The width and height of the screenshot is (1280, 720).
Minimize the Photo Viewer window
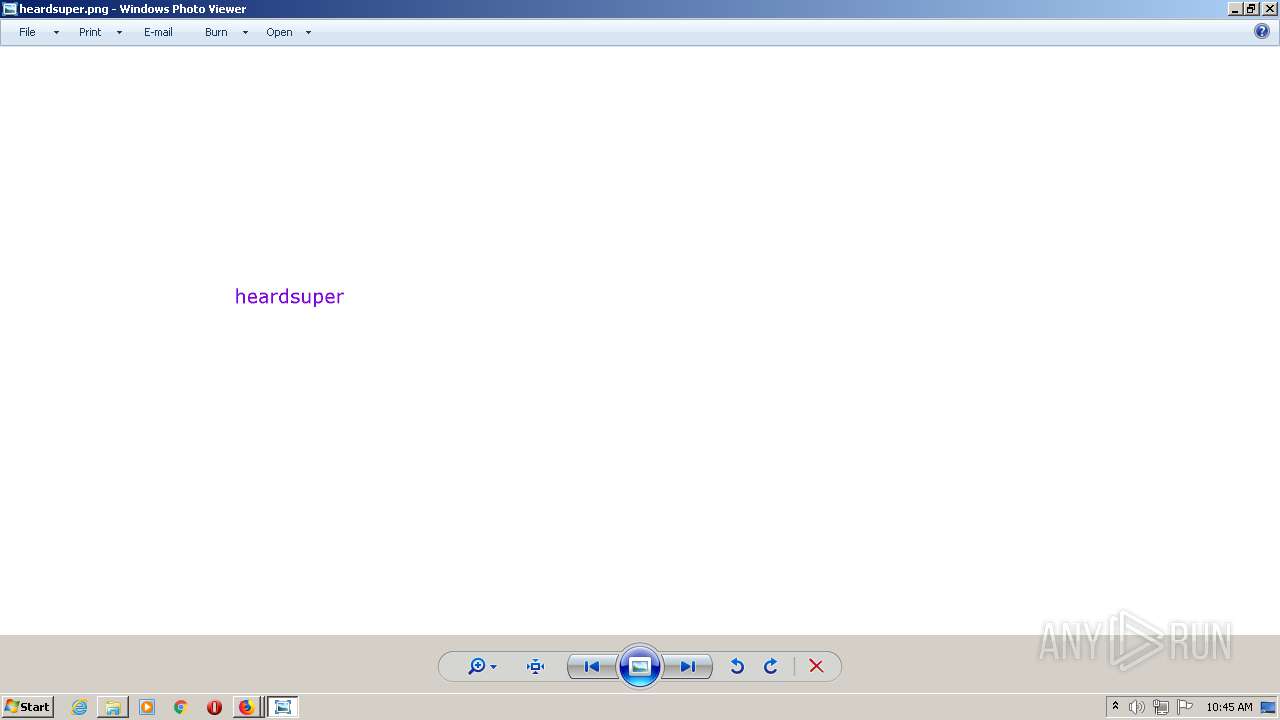[1235, 9]
